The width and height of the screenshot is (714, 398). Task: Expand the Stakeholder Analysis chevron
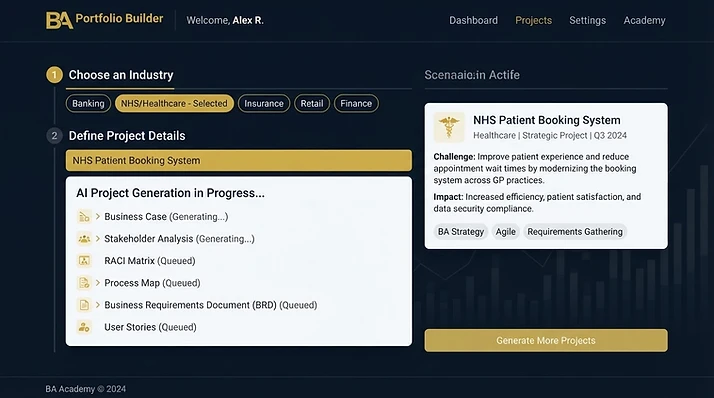coord(97,239)
